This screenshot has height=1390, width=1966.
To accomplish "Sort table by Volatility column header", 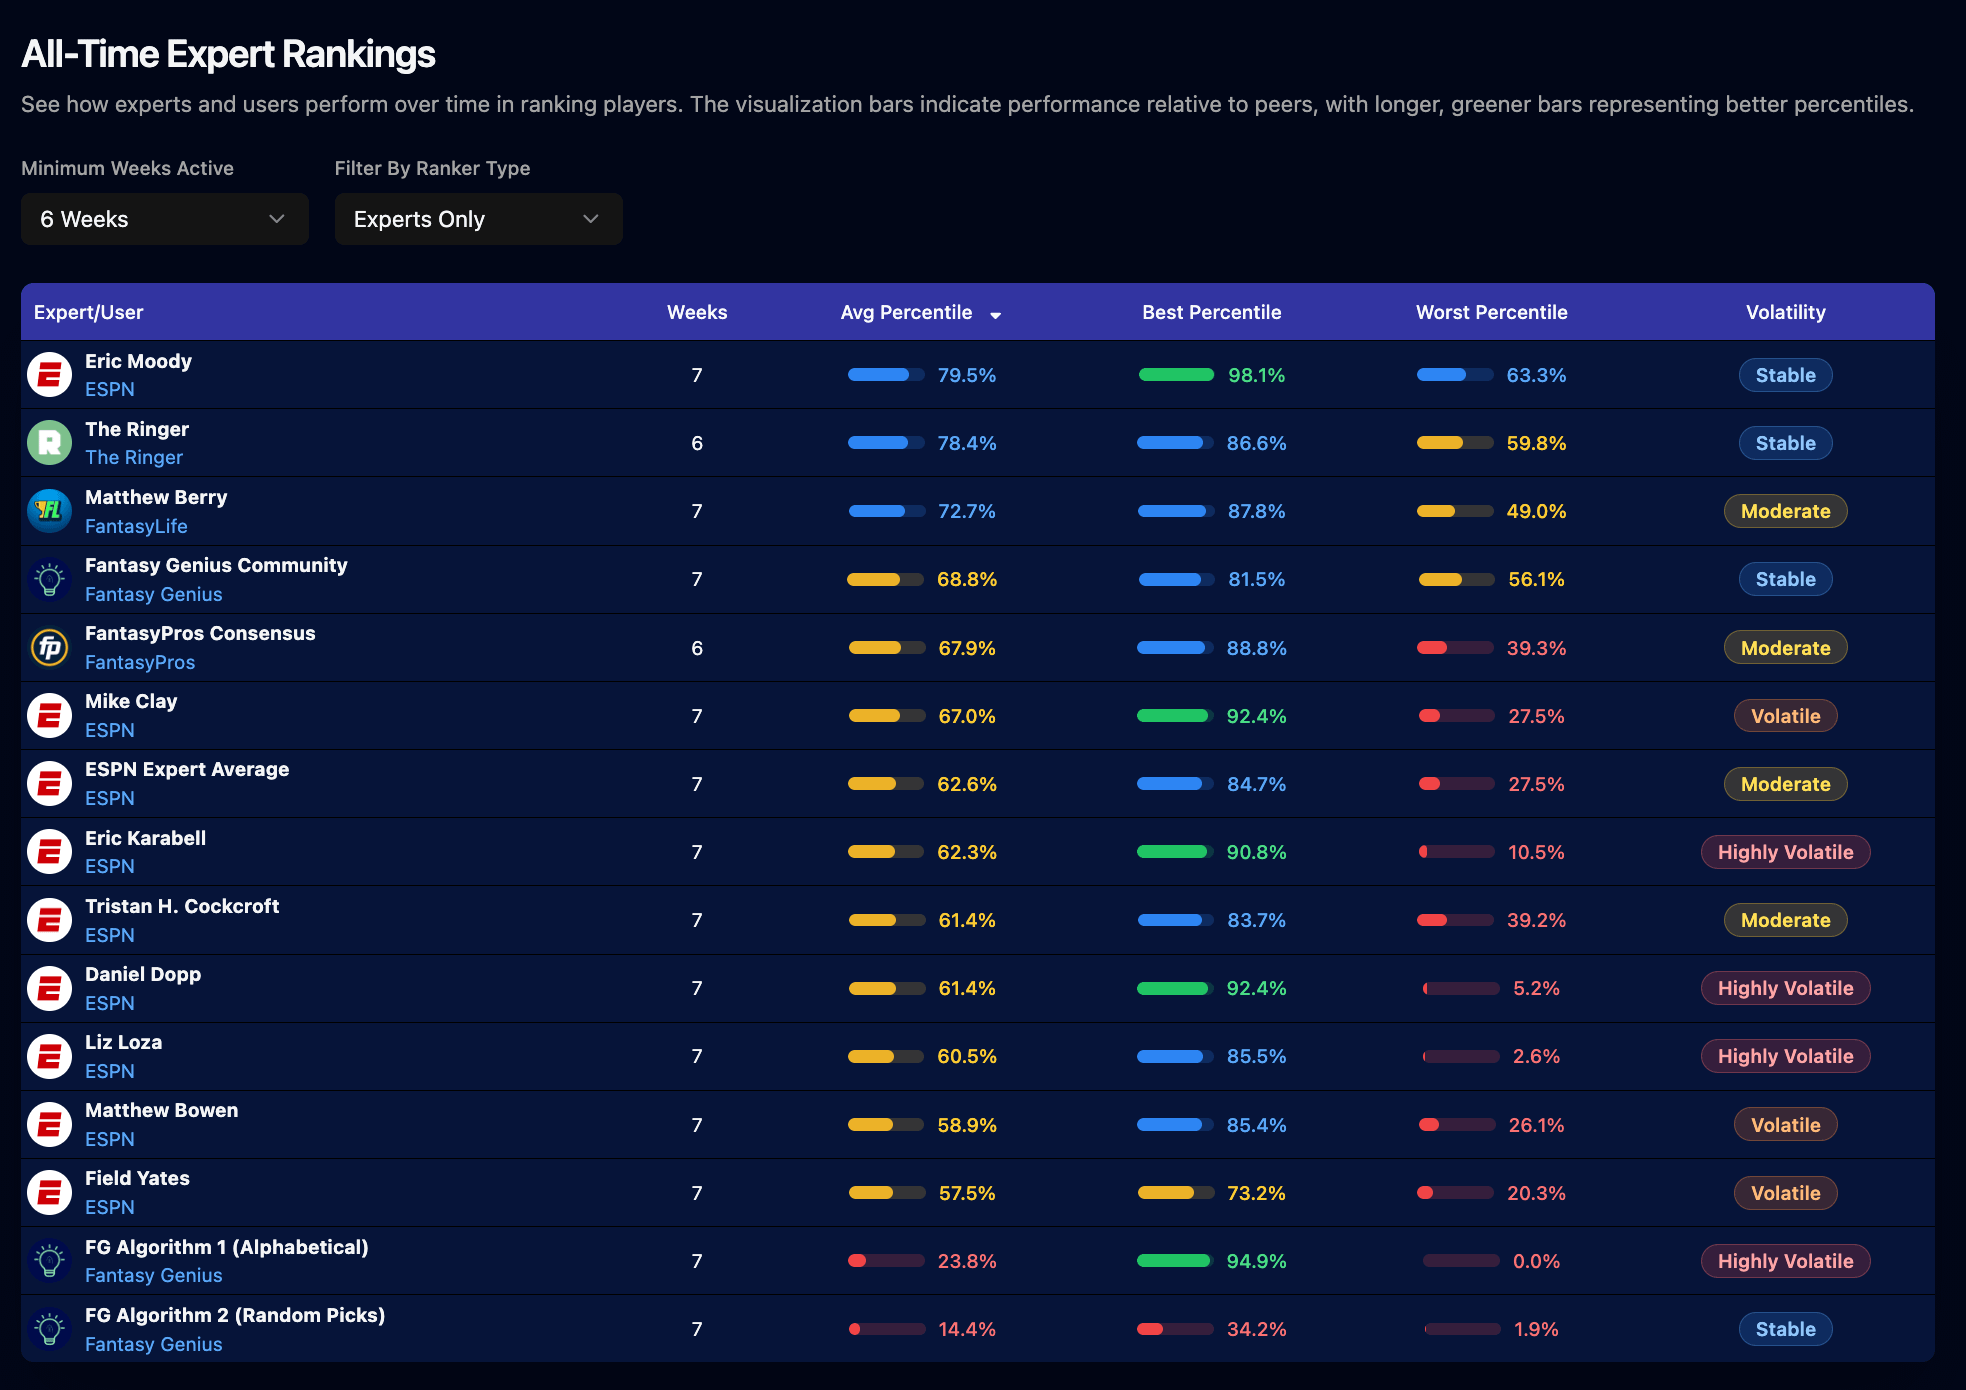I will (1785, 312).
